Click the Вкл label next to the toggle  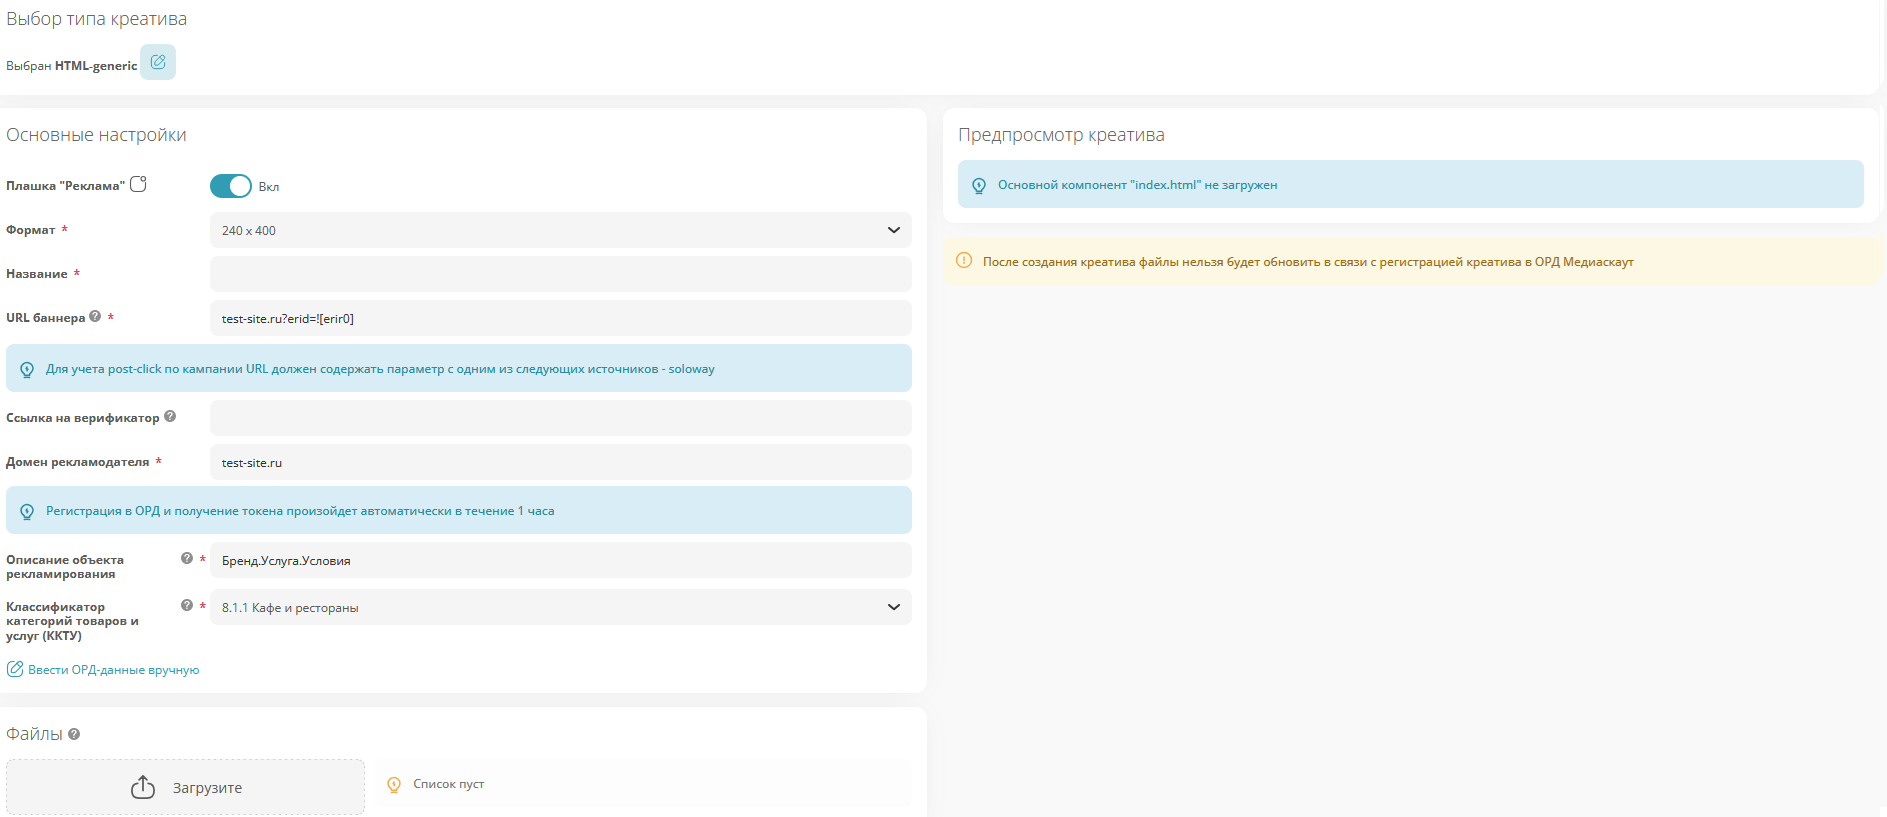click(269, 187)
